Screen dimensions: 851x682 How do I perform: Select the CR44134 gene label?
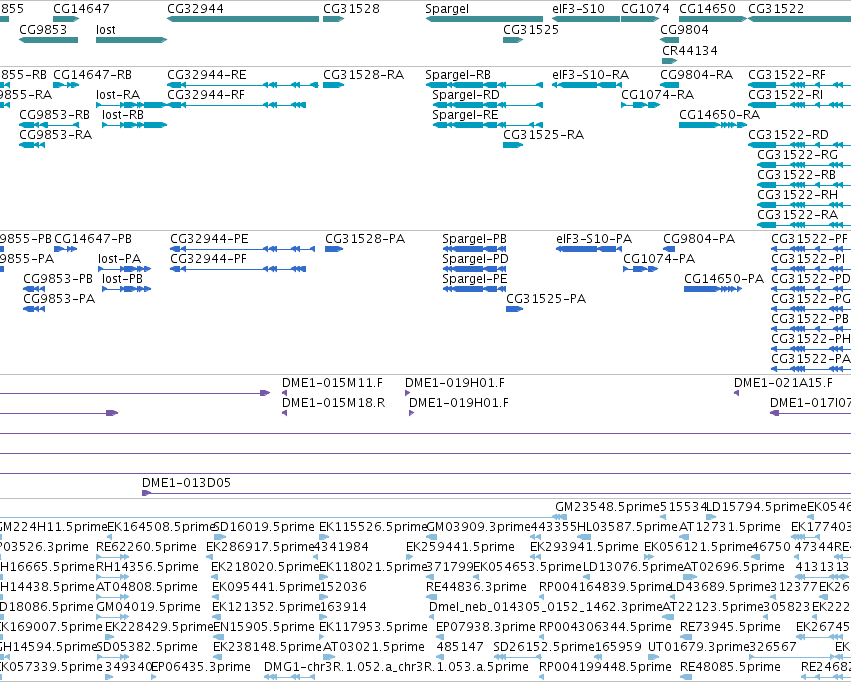690,50
